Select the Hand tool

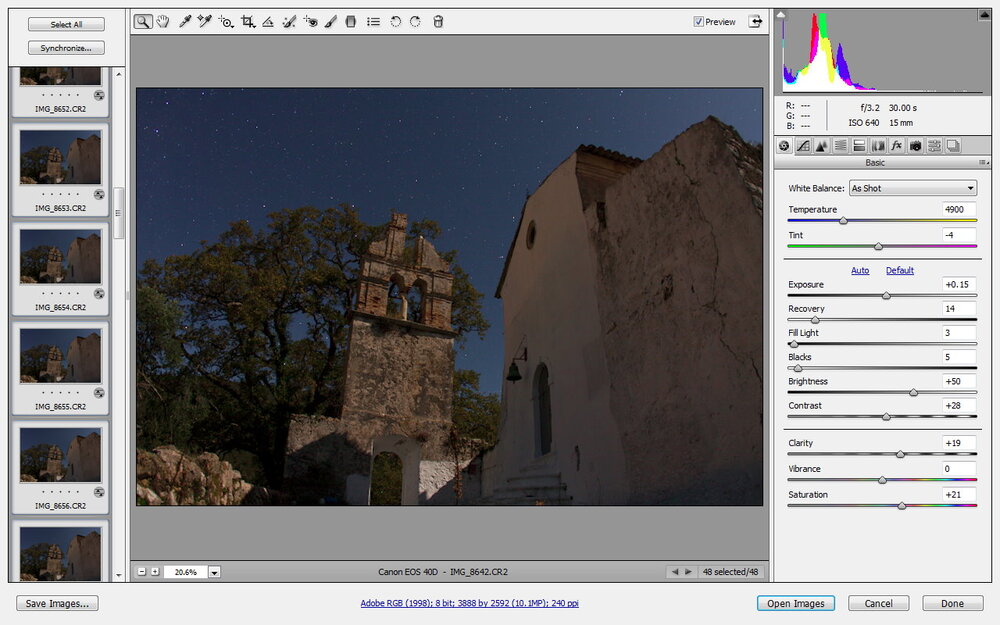(x=163, y=21)
